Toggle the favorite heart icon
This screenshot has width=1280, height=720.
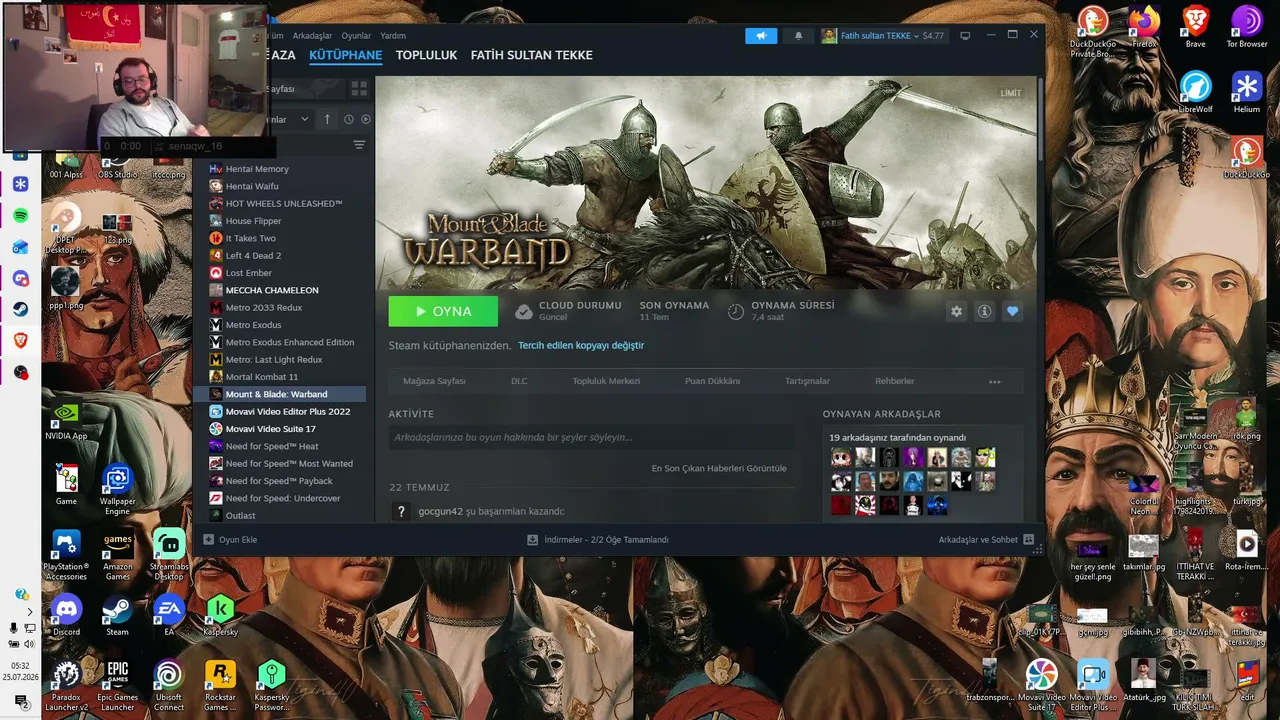point(1012,311)
